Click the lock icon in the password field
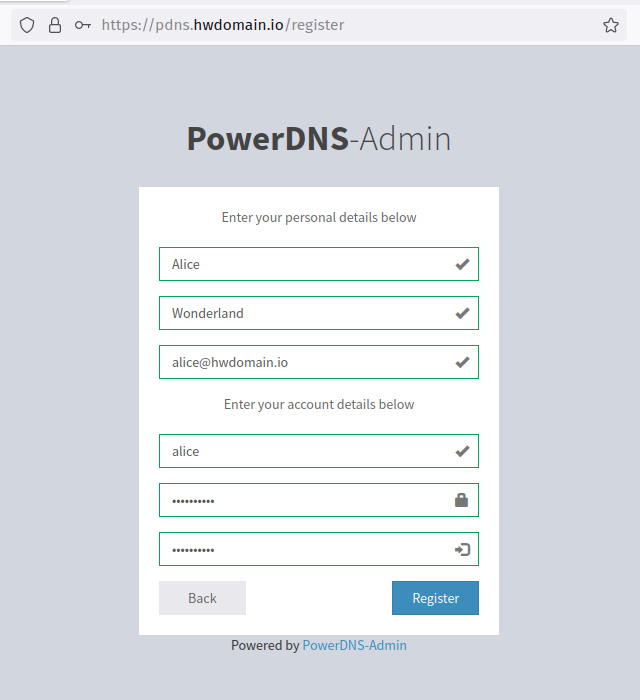The height and width of the screenshot is (700, 640). click(x=462, y=500)
